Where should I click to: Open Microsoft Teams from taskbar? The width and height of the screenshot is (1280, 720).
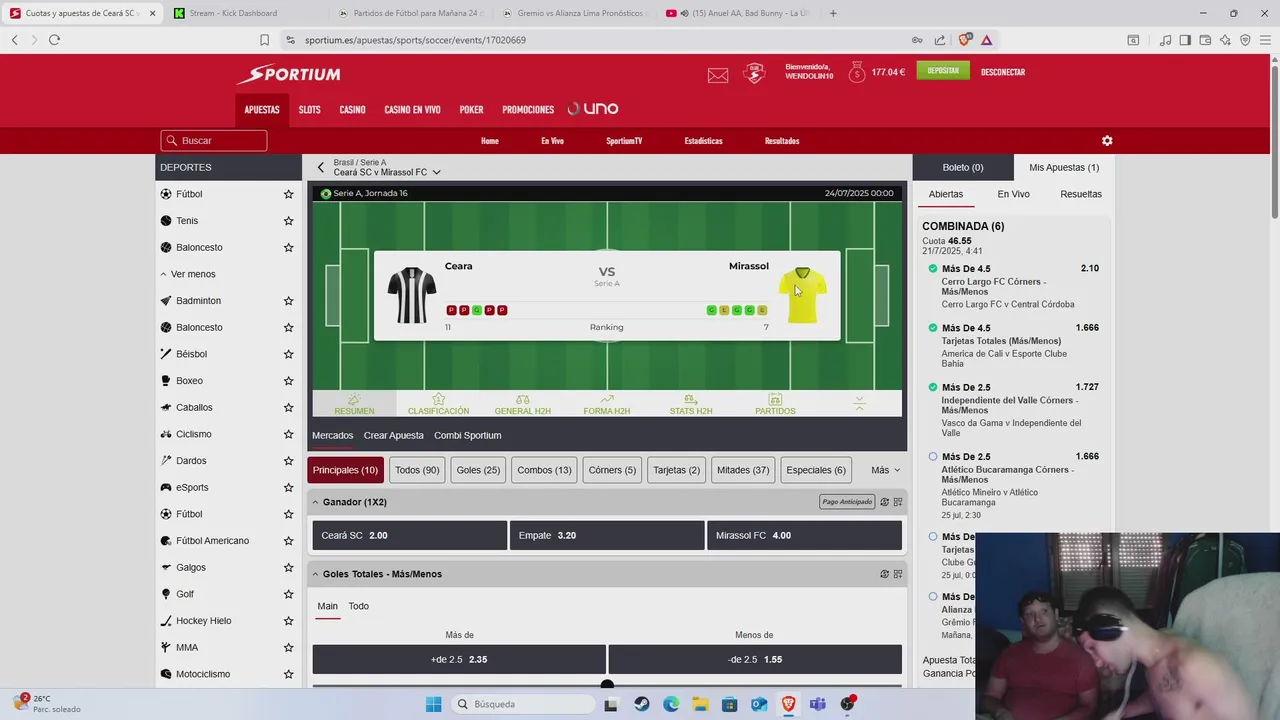pos(817,704)
